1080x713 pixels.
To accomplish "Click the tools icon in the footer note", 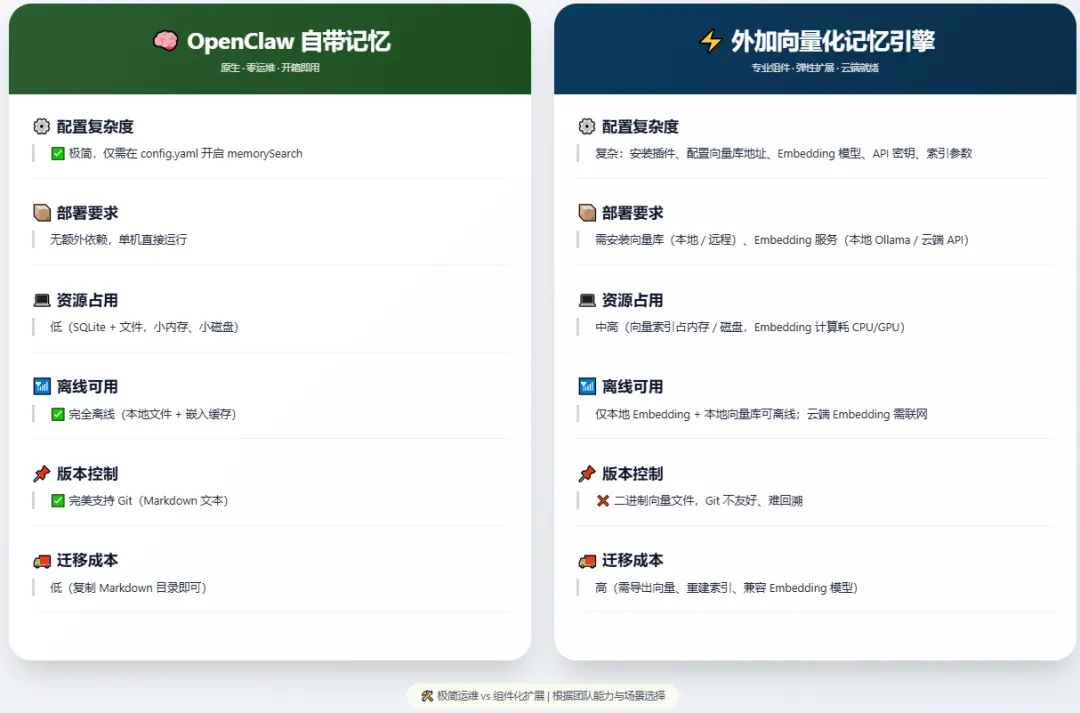I will pos(427,696).
